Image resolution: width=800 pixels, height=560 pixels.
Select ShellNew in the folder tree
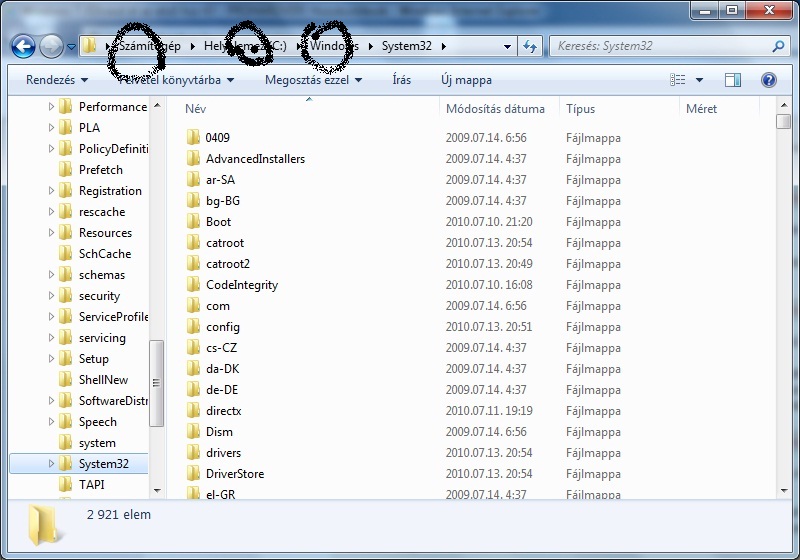103,379
